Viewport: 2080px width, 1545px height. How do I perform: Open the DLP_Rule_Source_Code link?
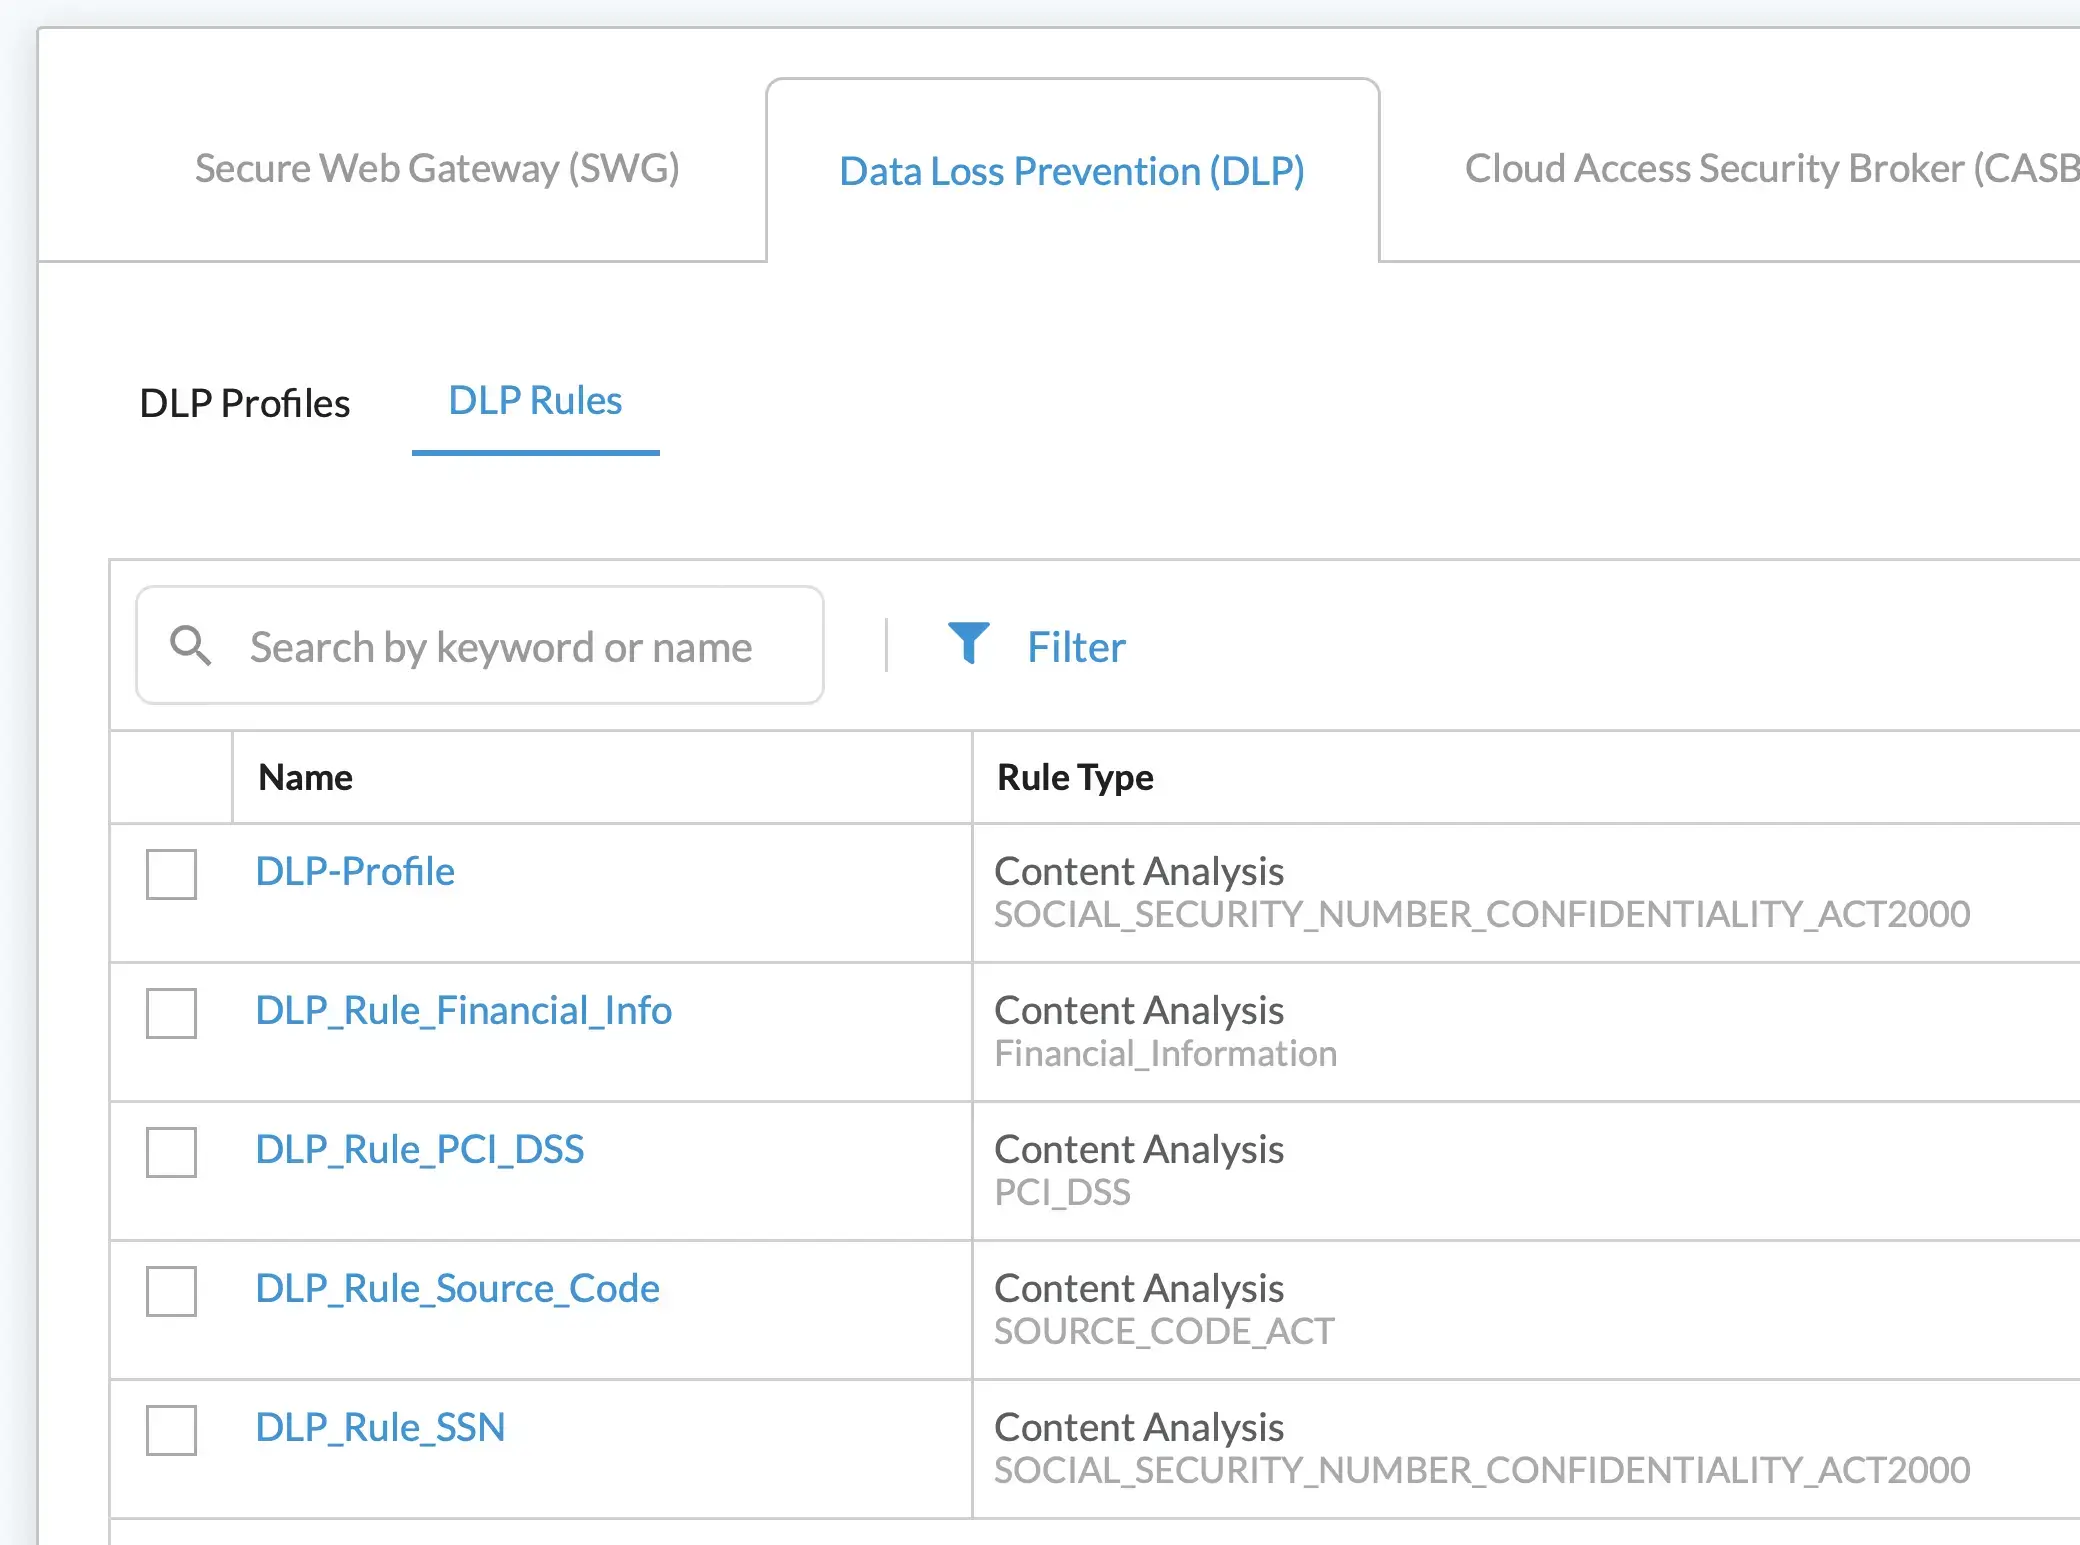coord(457,1288)
